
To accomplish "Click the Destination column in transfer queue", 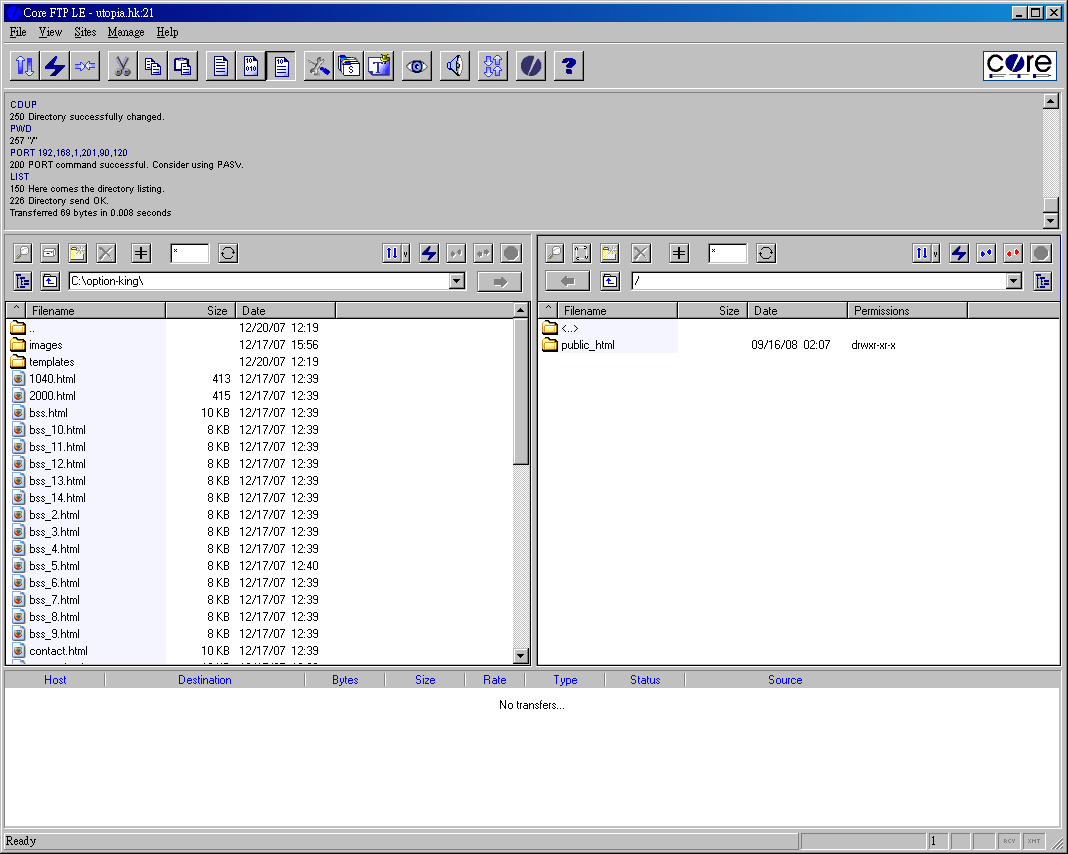I will coord(205,680).
